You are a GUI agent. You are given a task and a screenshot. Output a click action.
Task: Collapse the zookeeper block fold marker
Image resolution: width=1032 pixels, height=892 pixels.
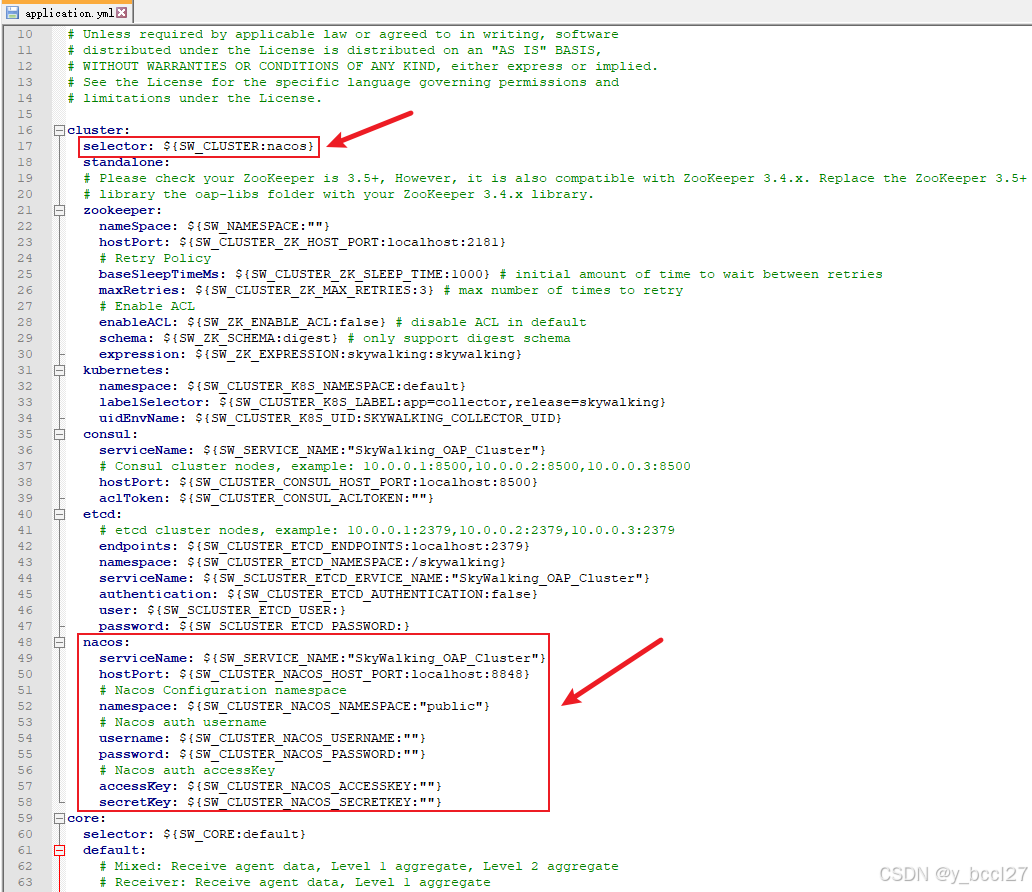click(59, 211)
